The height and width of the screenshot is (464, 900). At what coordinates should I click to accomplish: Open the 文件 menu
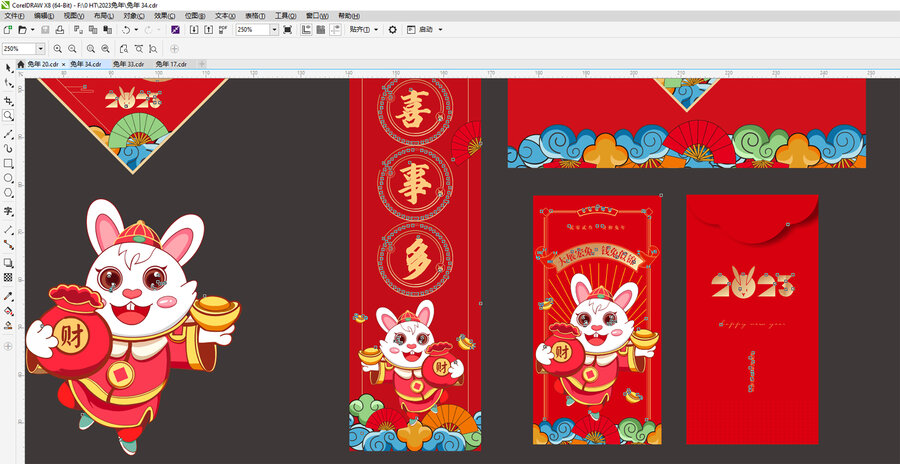click(14, 16)
